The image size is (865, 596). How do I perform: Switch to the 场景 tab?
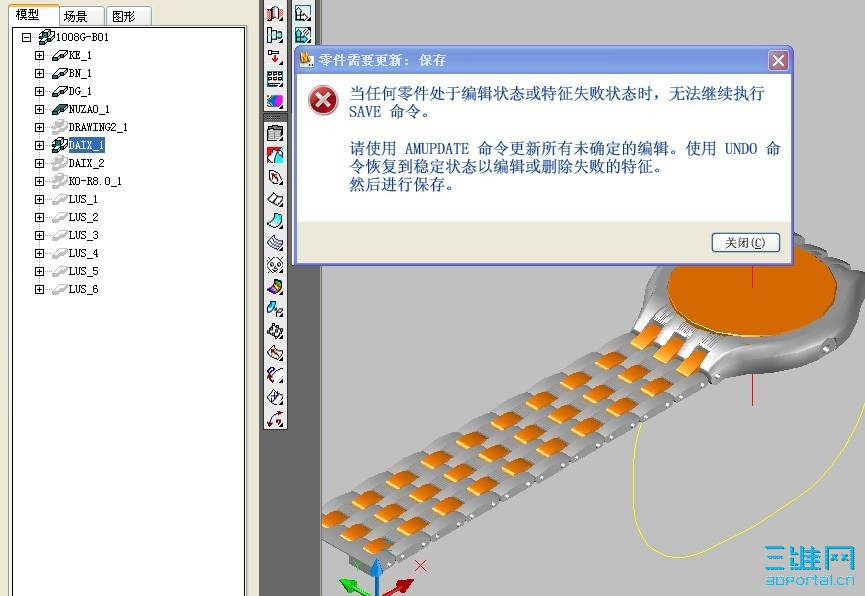coord(81,16)
